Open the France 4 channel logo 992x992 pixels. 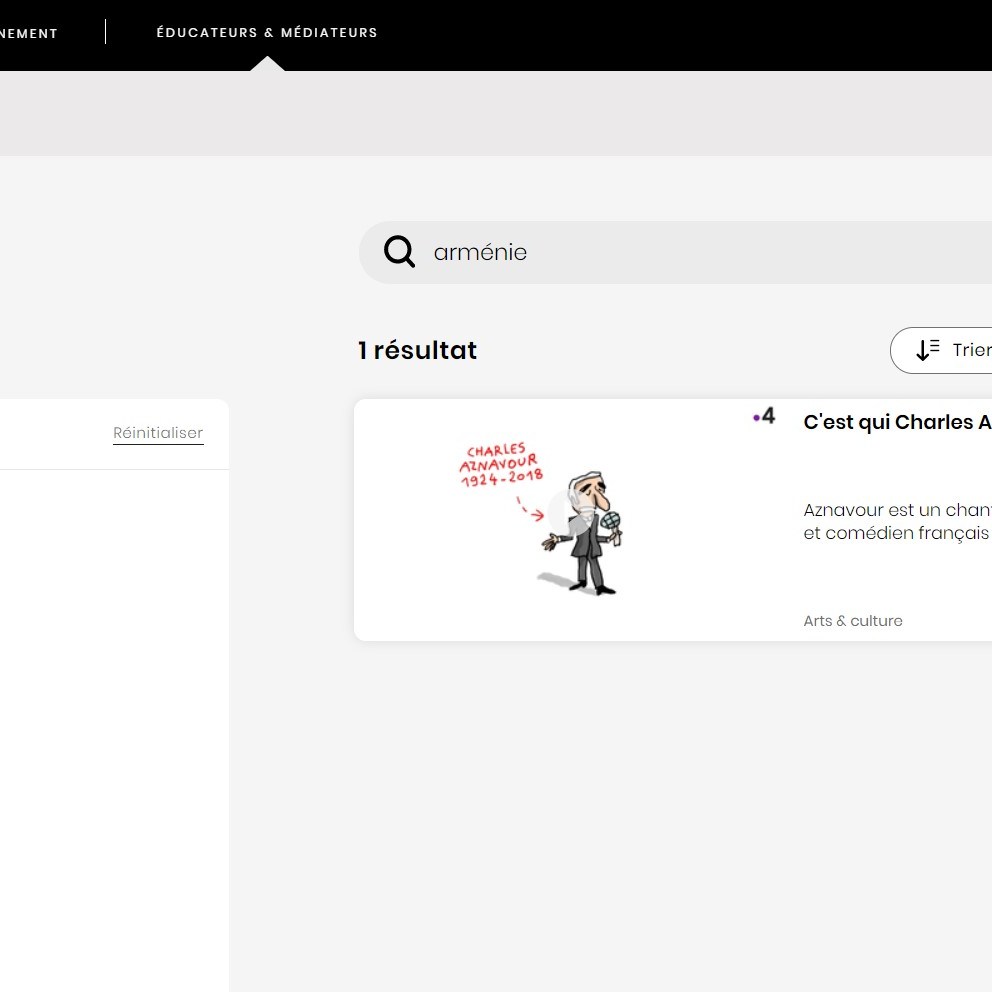pos(764,416)
